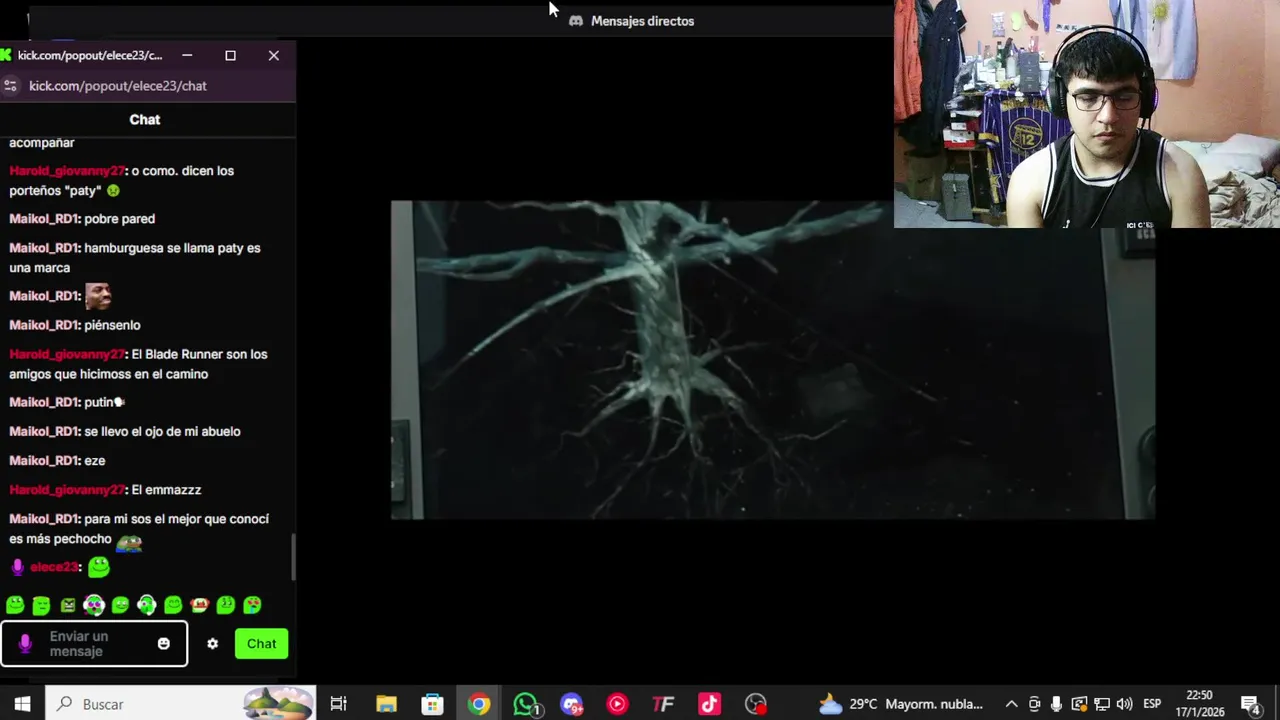Open OBS Studio from the taskbar
Viewport: 1280px width, 720px height.
(x=756, y=704)
